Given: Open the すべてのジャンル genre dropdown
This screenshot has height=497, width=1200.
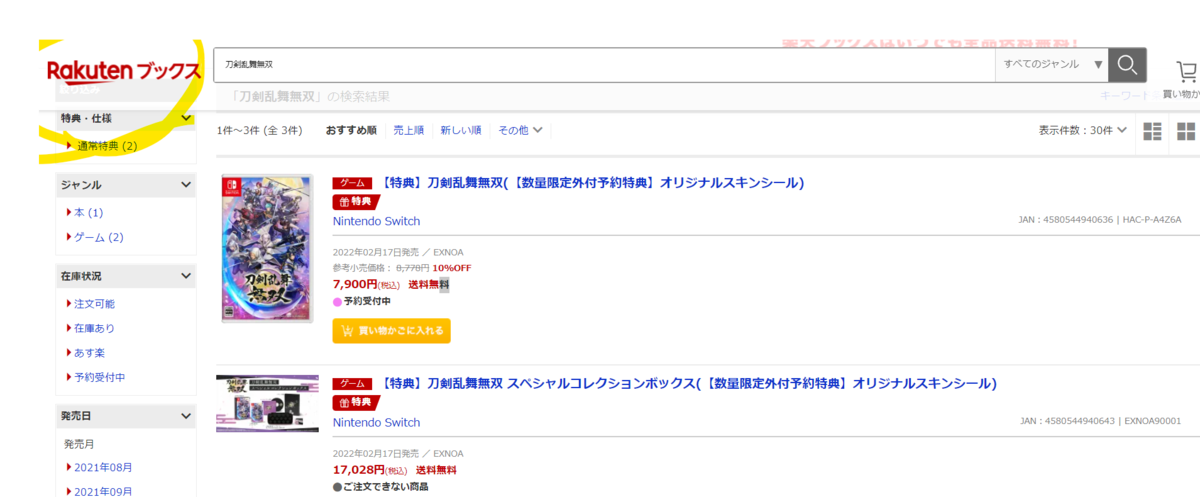Looking at the screenshot, I should (x=1052, y=64).
